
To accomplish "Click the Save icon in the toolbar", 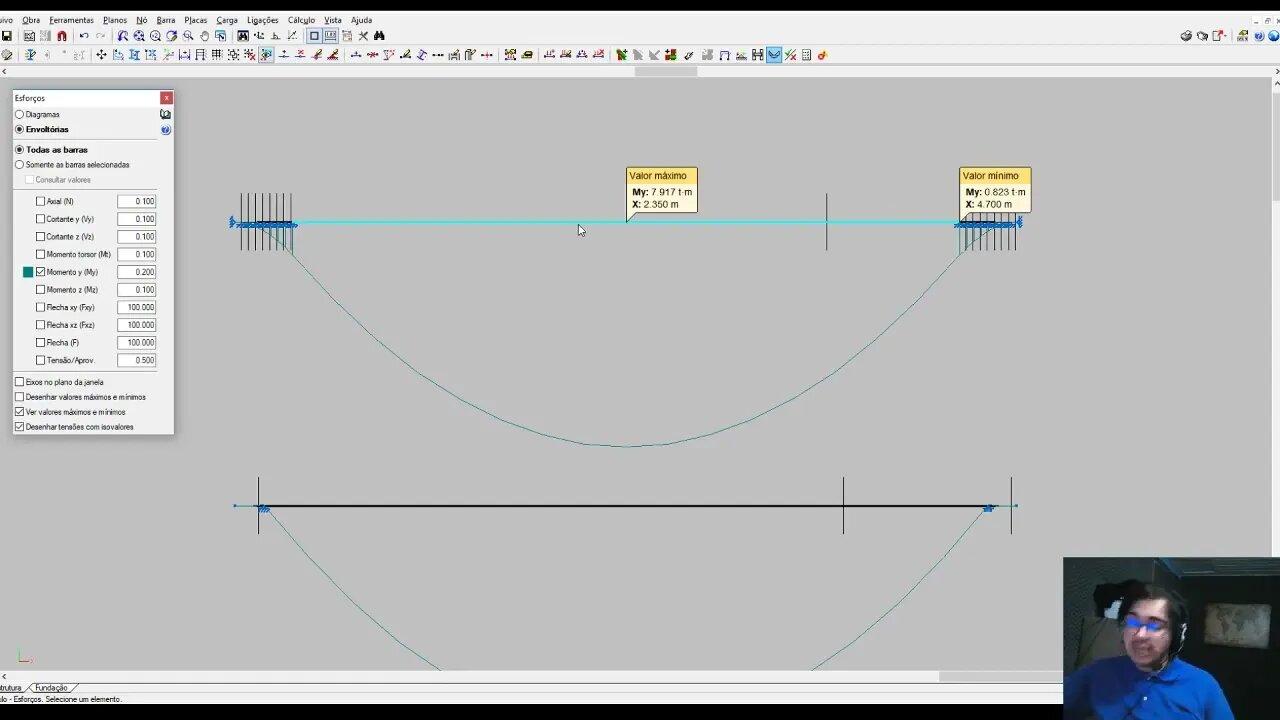I will pyautogui.click(x=7, y=36).
